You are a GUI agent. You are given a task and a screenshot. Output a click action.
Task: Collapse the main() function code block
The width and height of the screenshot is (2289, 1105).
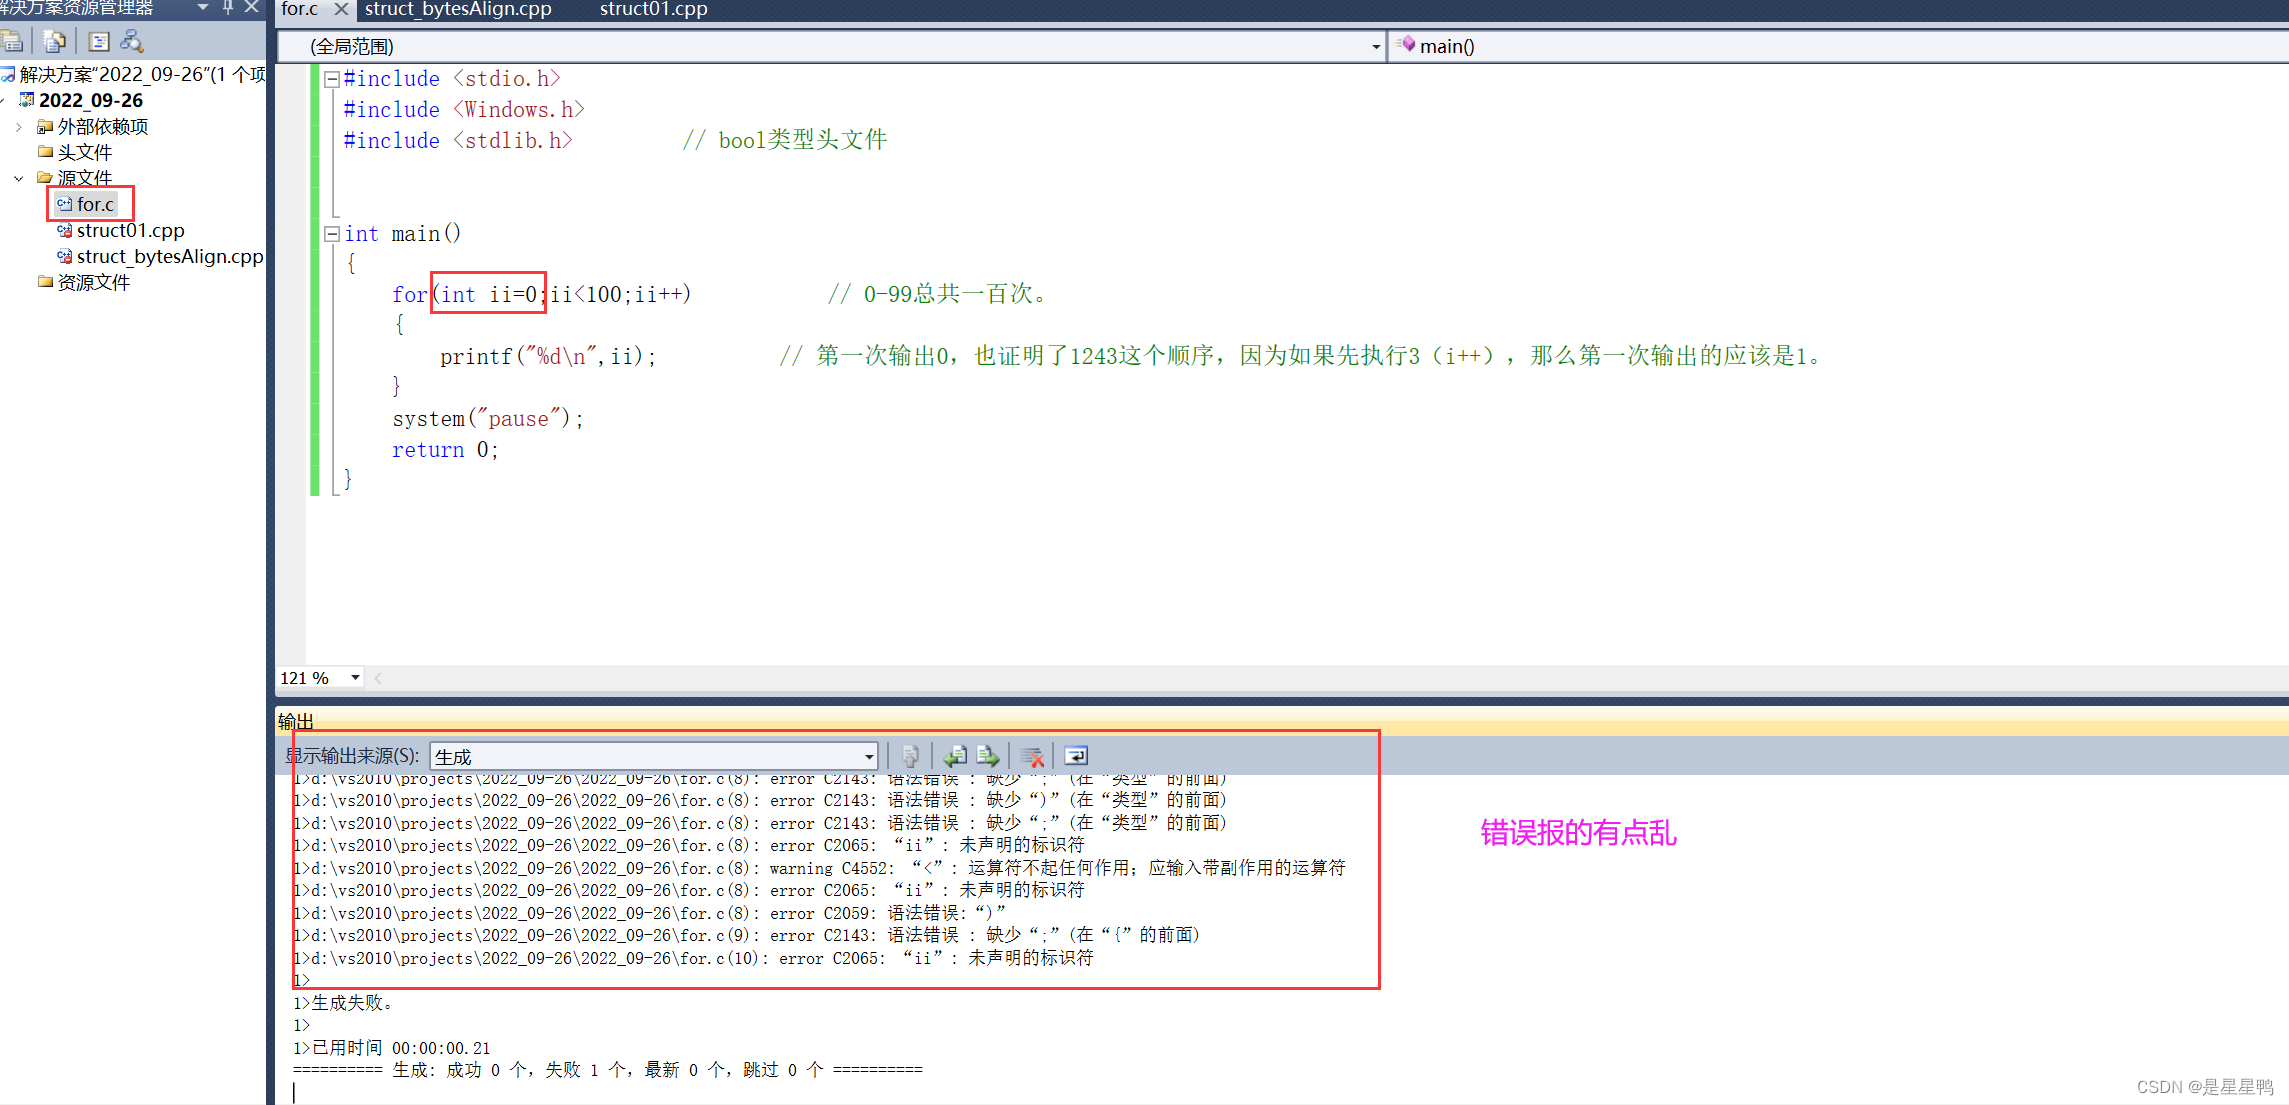click(x=332, y=234)
